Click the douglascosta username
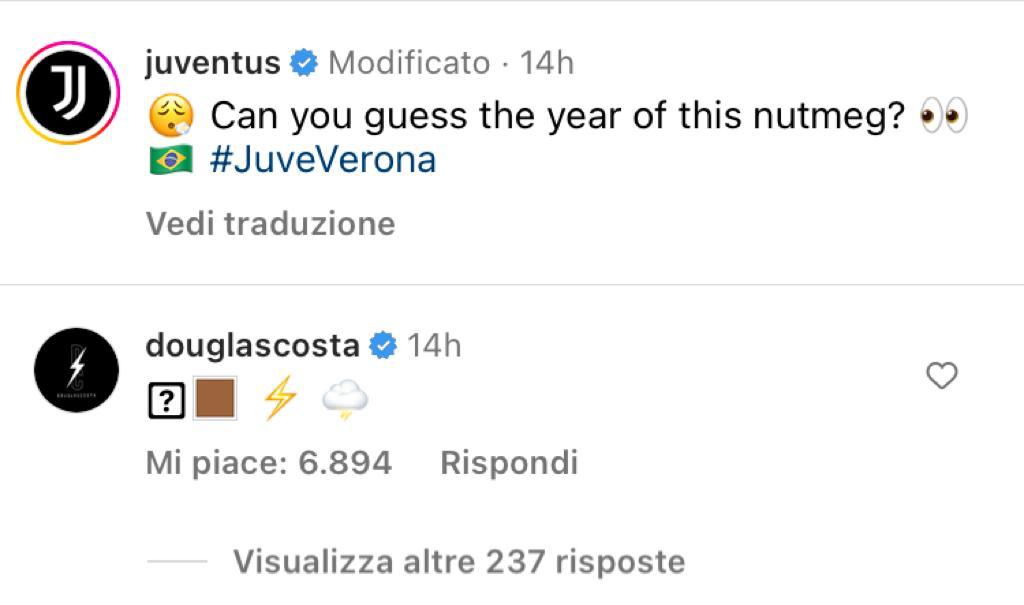This screenshot has height=605, width=1024. (252, 346)
